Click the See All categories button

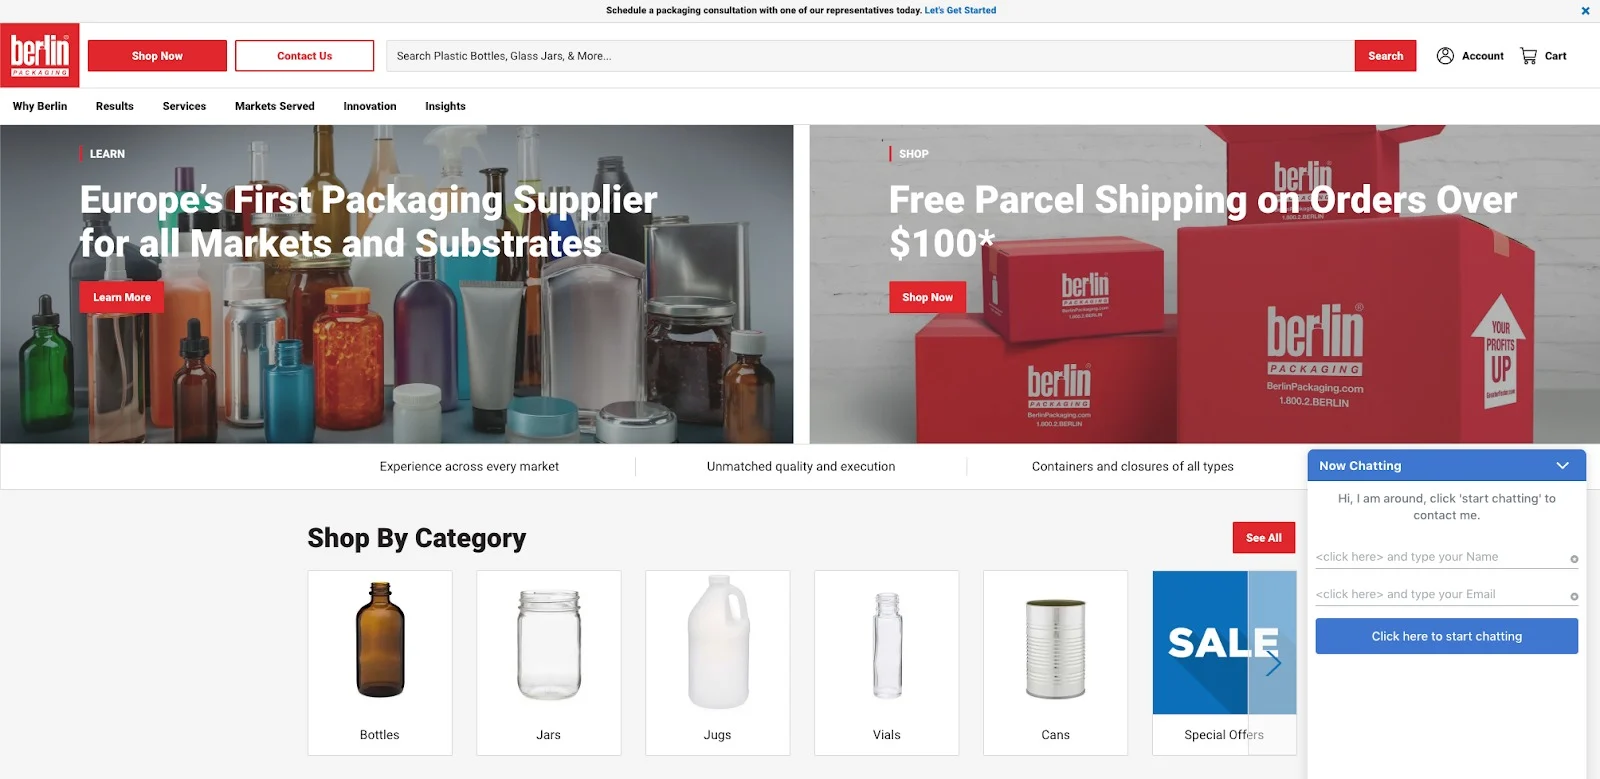1264,538
